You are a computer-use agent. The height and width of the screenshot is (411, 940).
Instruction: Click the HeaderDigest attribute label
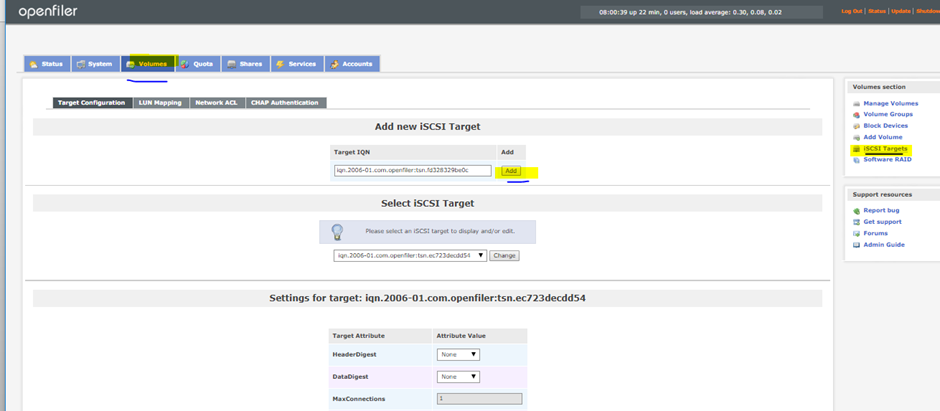pos(354,355)
